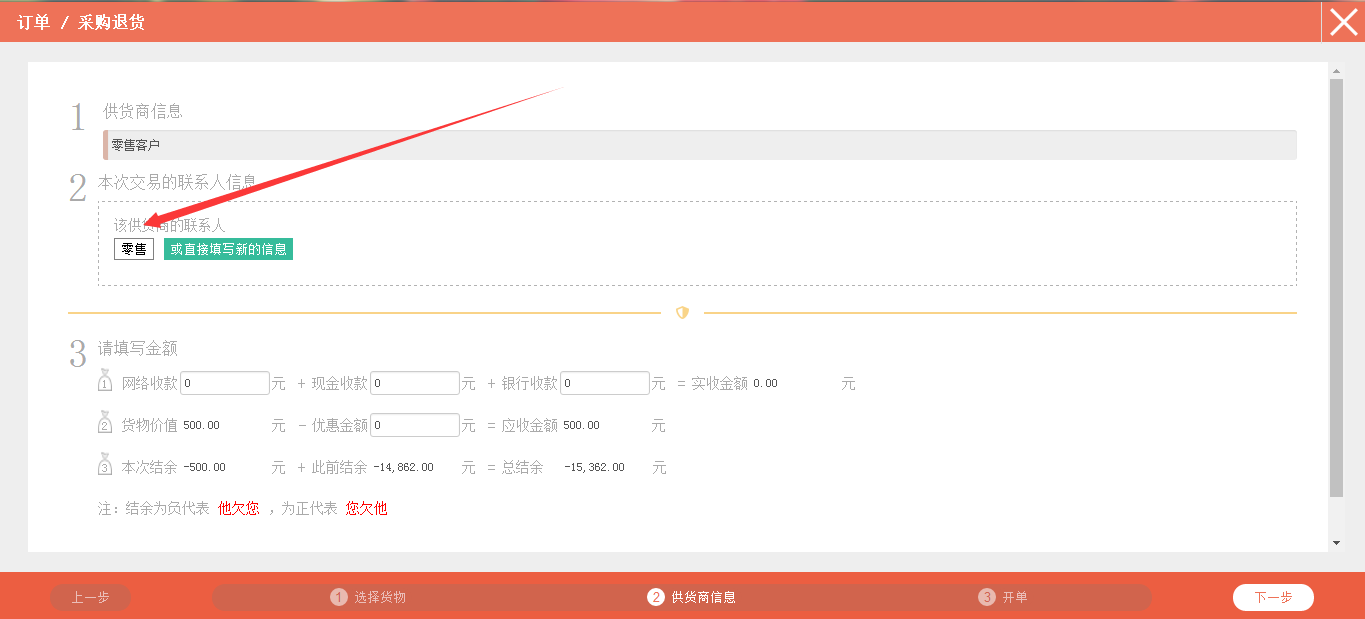This screenshot has width=1365, height=619.
Task: Click the scrollbar down arrow
Action: click(x=1337, y=542)
